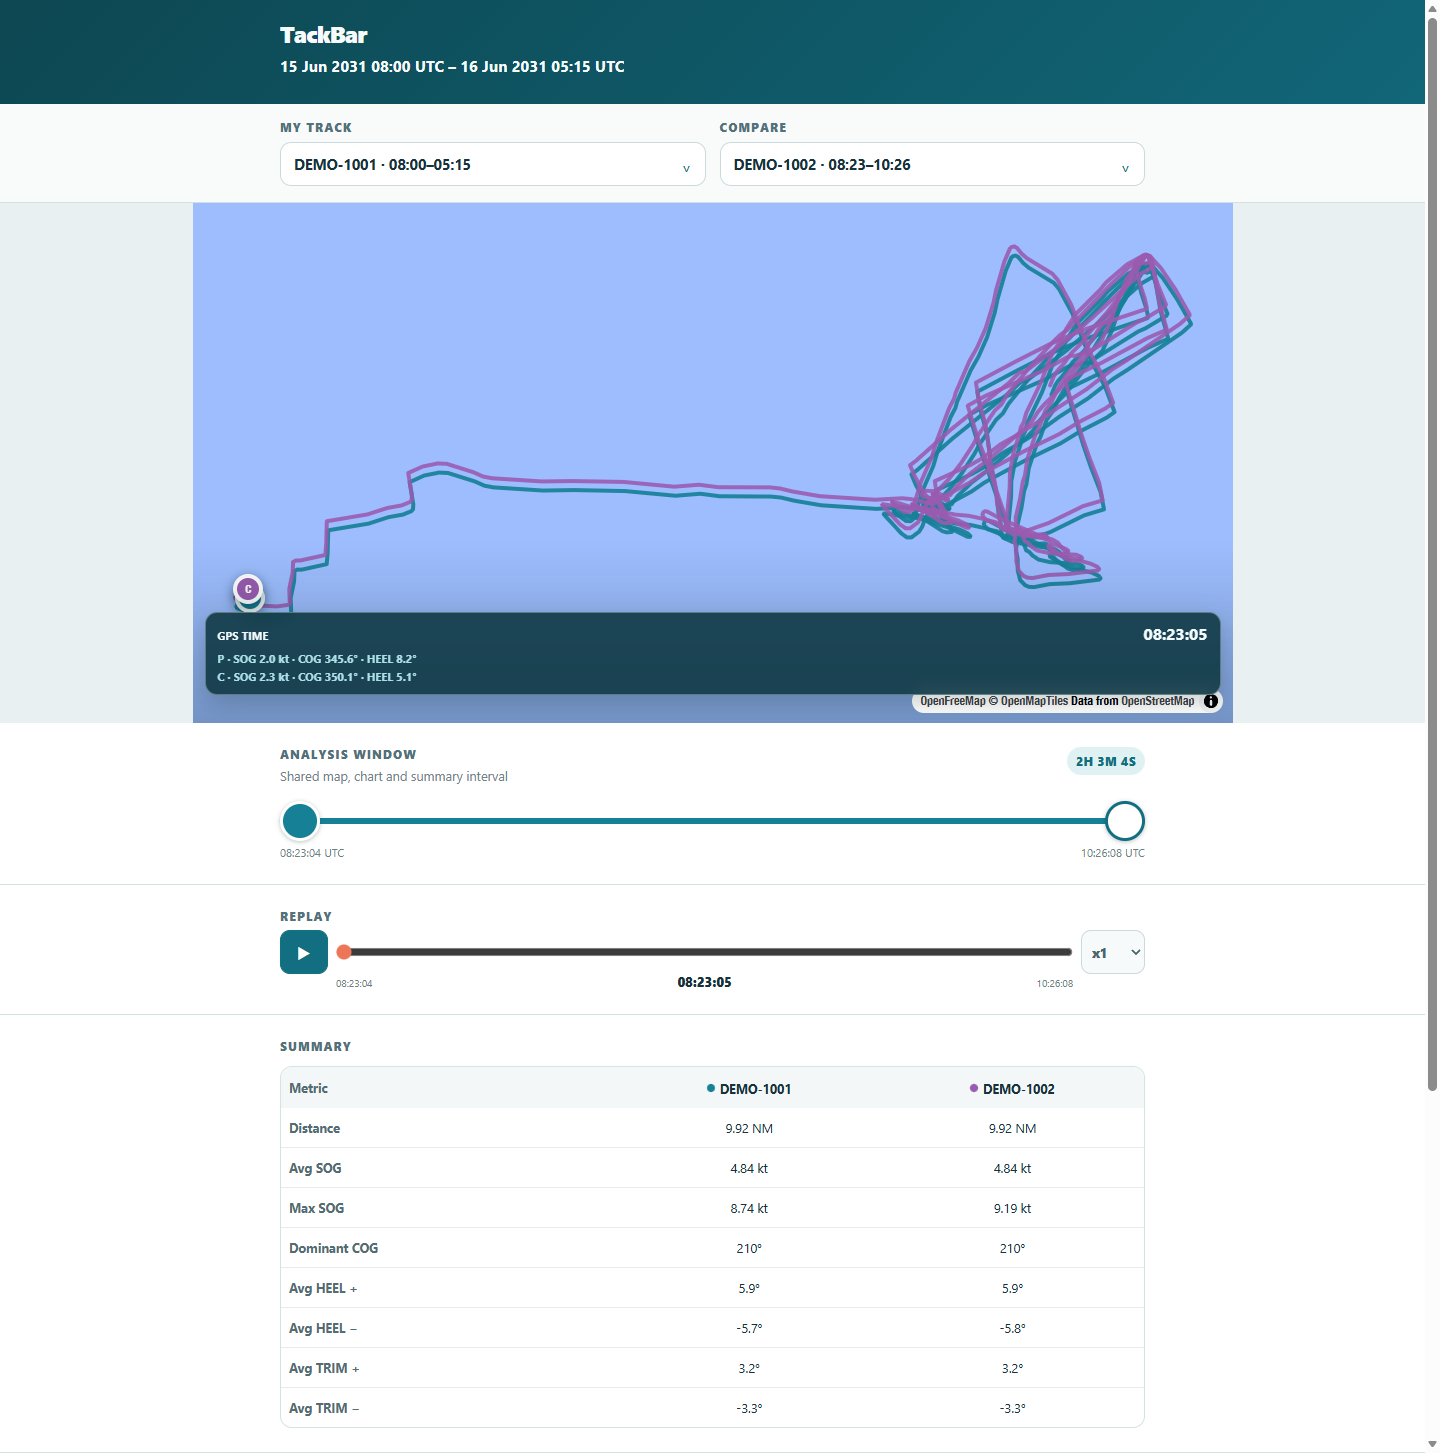The width and height of the screenshot is (1440, 1453).
Task: Click the analysis window range track
Action: pyautogui.click(x=712, y=821)
